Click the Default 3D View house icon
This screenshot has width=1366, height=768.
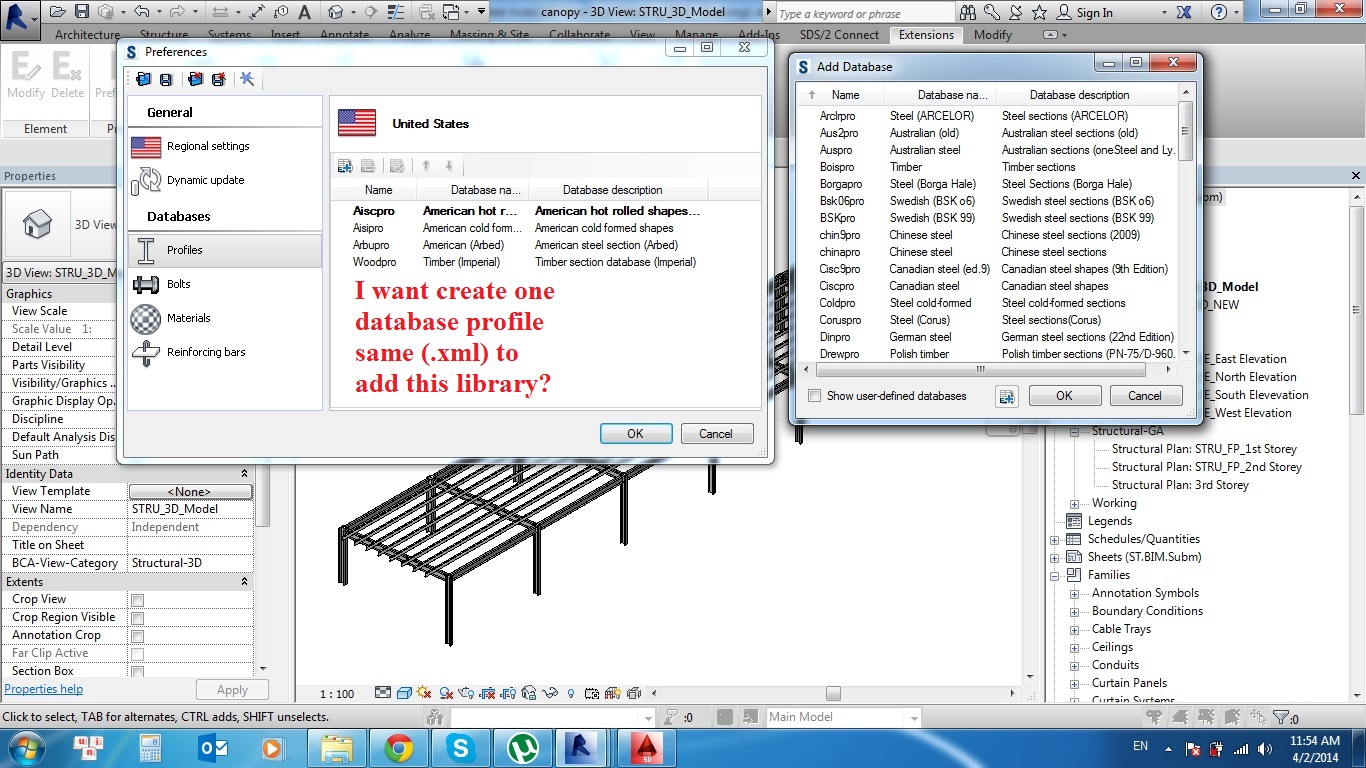(x=336, y=13)
